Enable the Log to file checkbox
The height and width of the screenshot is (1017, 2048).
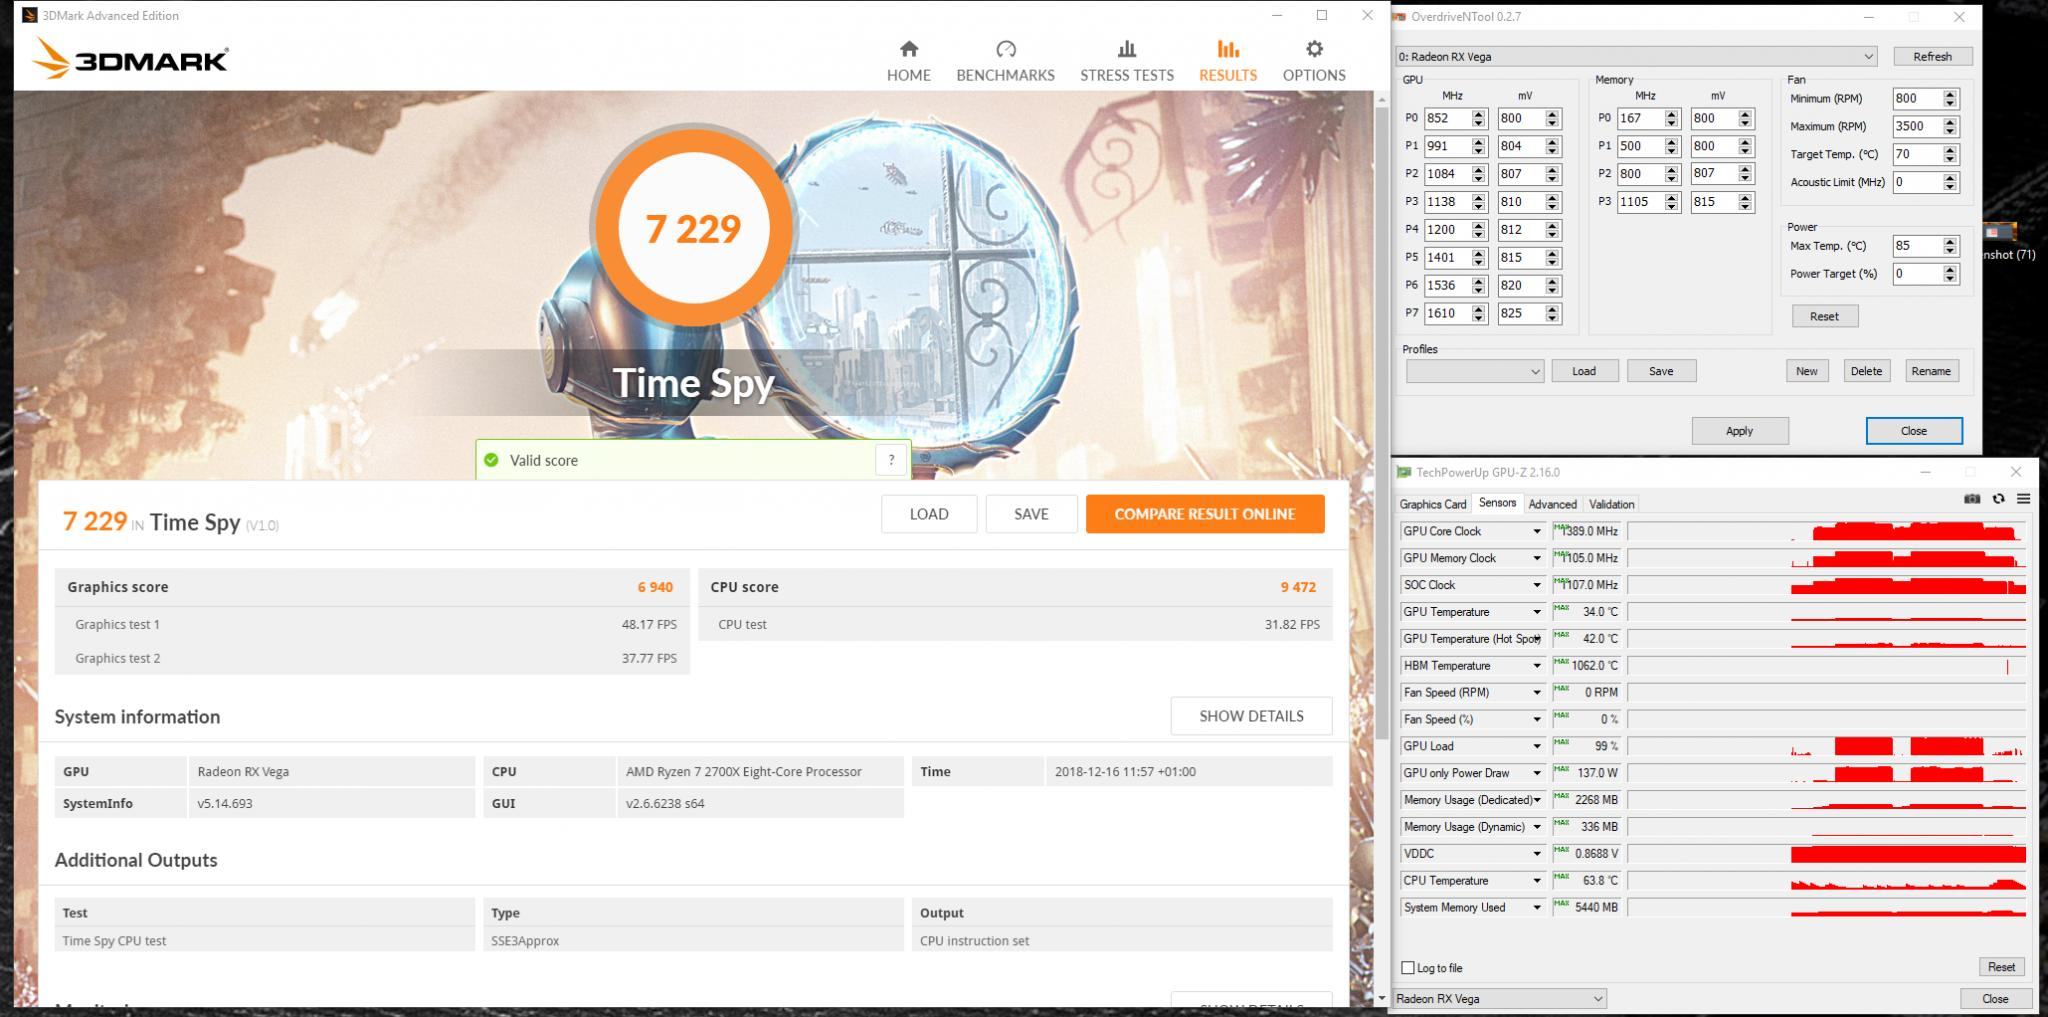pyautogui.click(x=1408, y=967)
